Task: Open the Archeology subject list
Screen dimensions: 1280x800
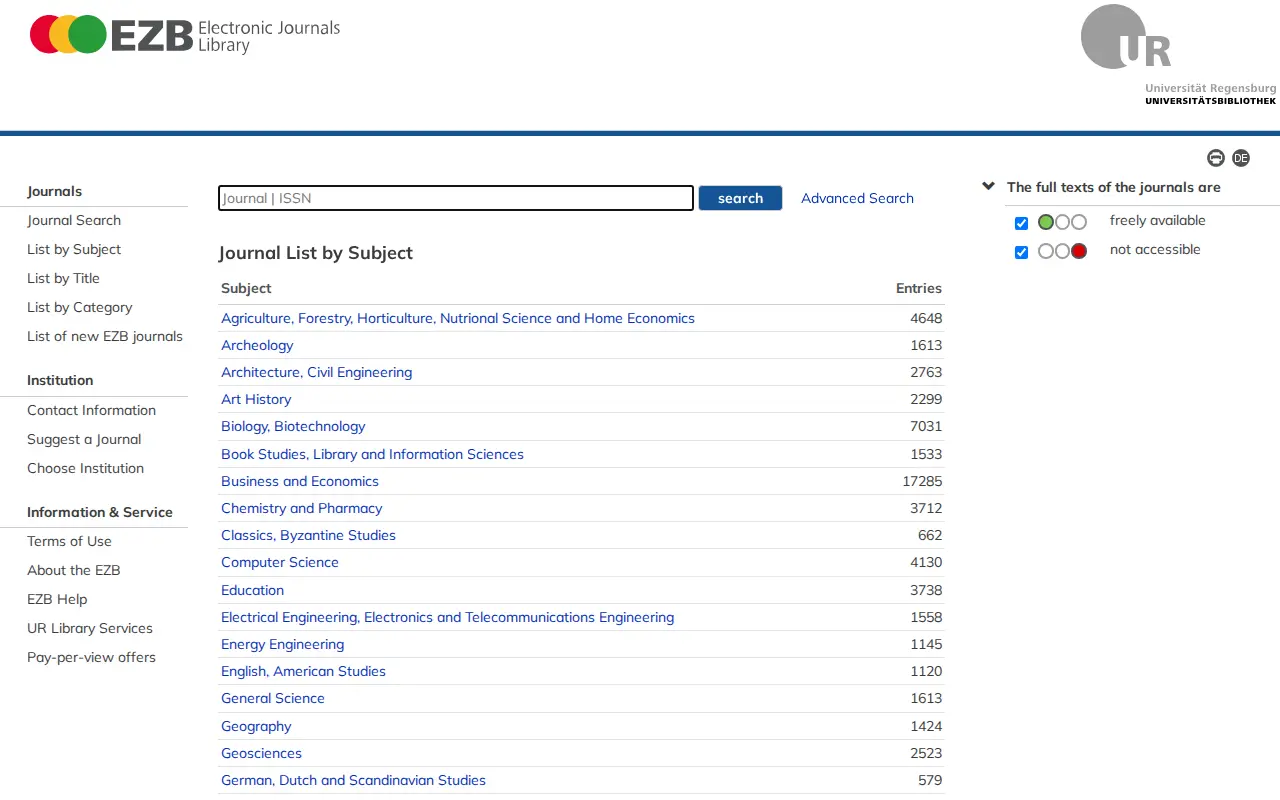Action: point(257,345)
